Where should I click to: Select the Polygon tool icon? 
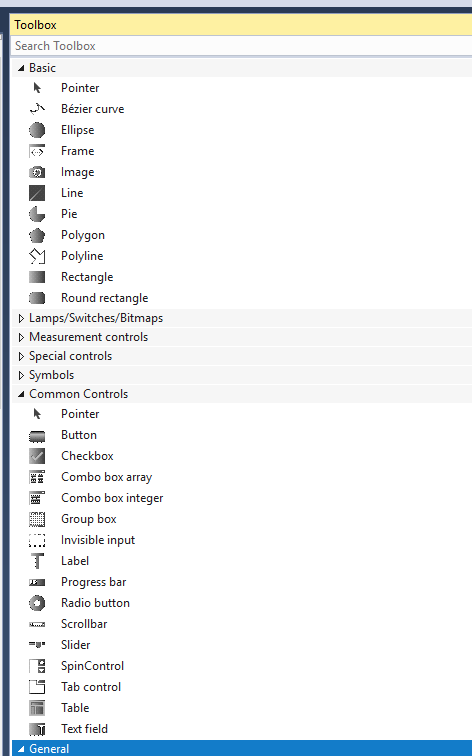[x=37, y=235]
